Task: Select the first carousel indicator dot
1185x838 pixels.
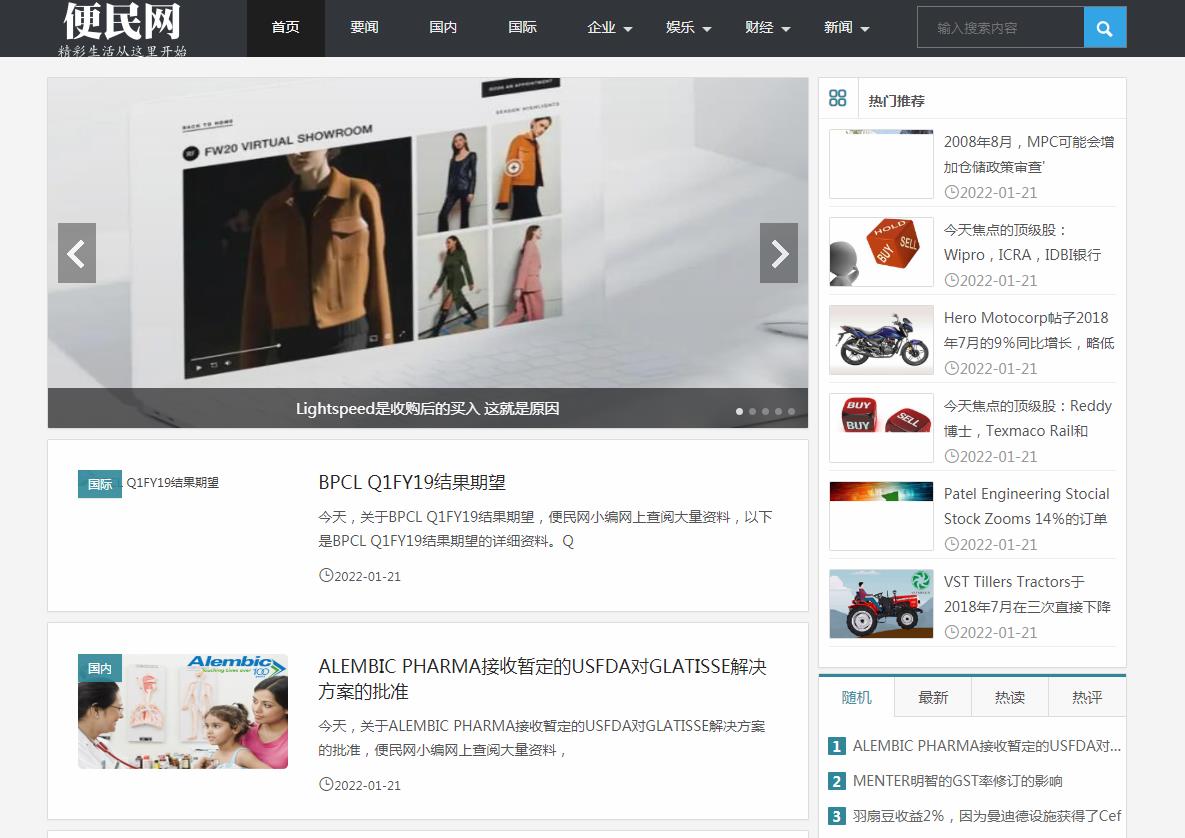Action: click(739, 411)
